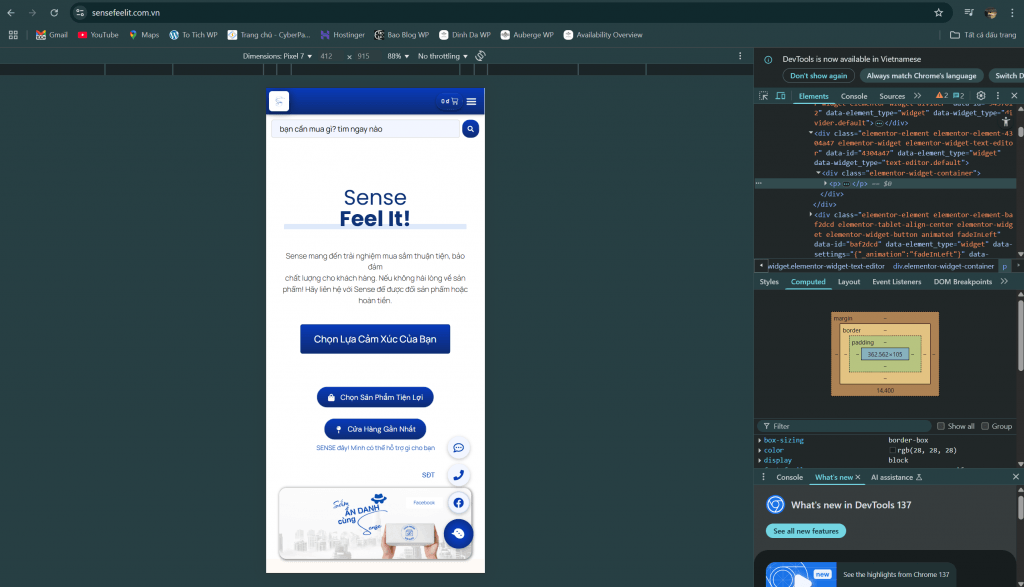
Task: Click the site search input field
Action: [365, 128]
